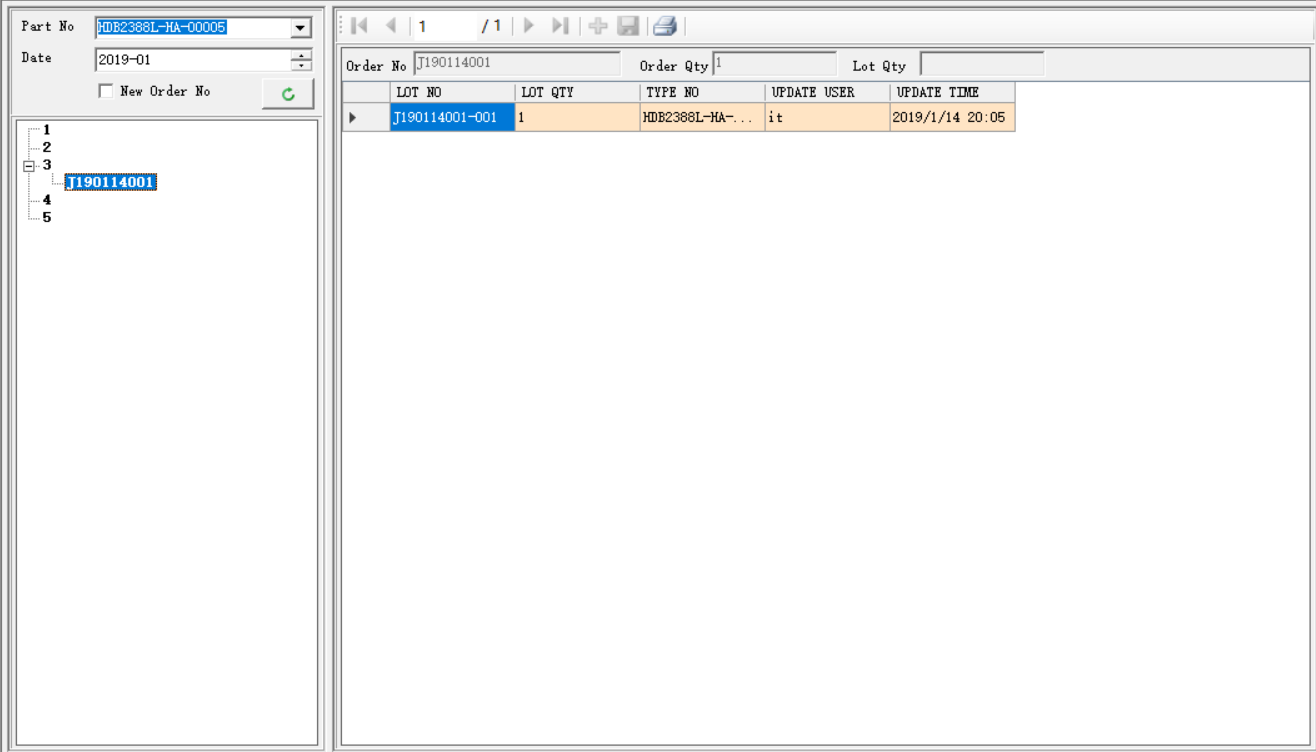
Task: Decrease the Date value with down arrow
Action: pos(301,66)
